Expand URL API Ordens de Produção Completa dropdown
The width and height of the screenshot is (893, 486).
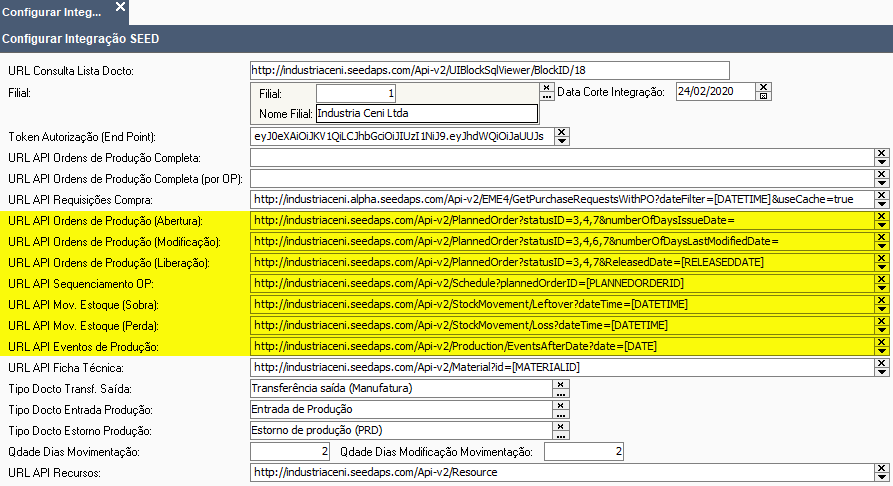tap(882, 162)
